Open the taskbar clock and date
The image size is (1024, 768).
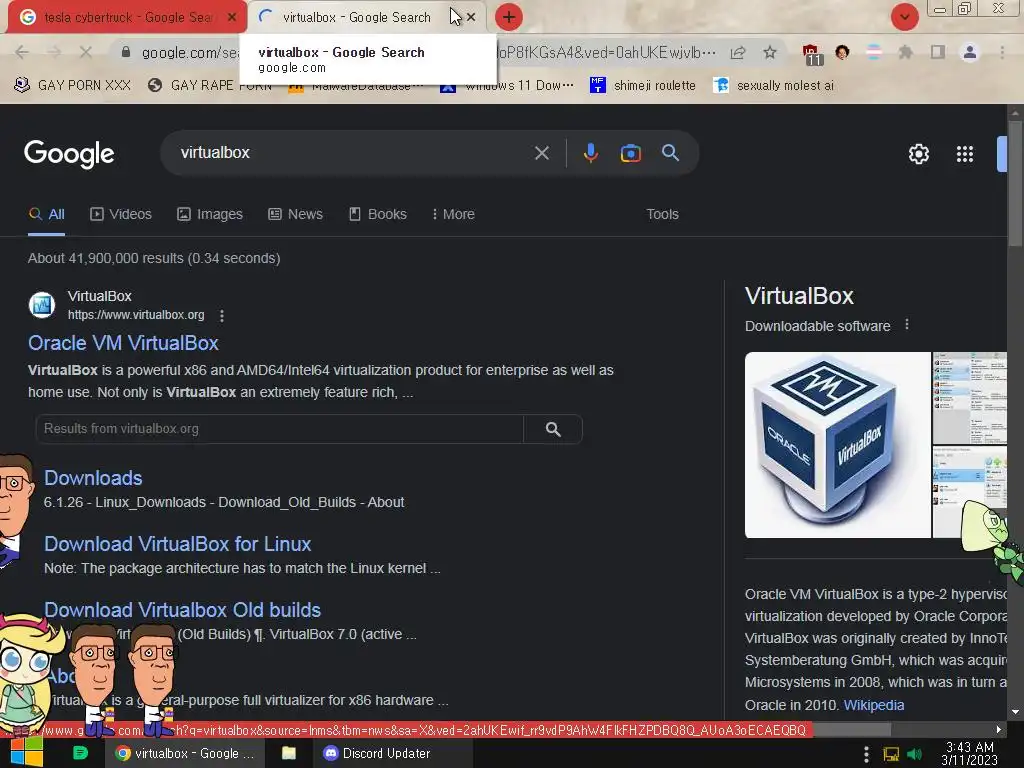(x=969, y=754)
